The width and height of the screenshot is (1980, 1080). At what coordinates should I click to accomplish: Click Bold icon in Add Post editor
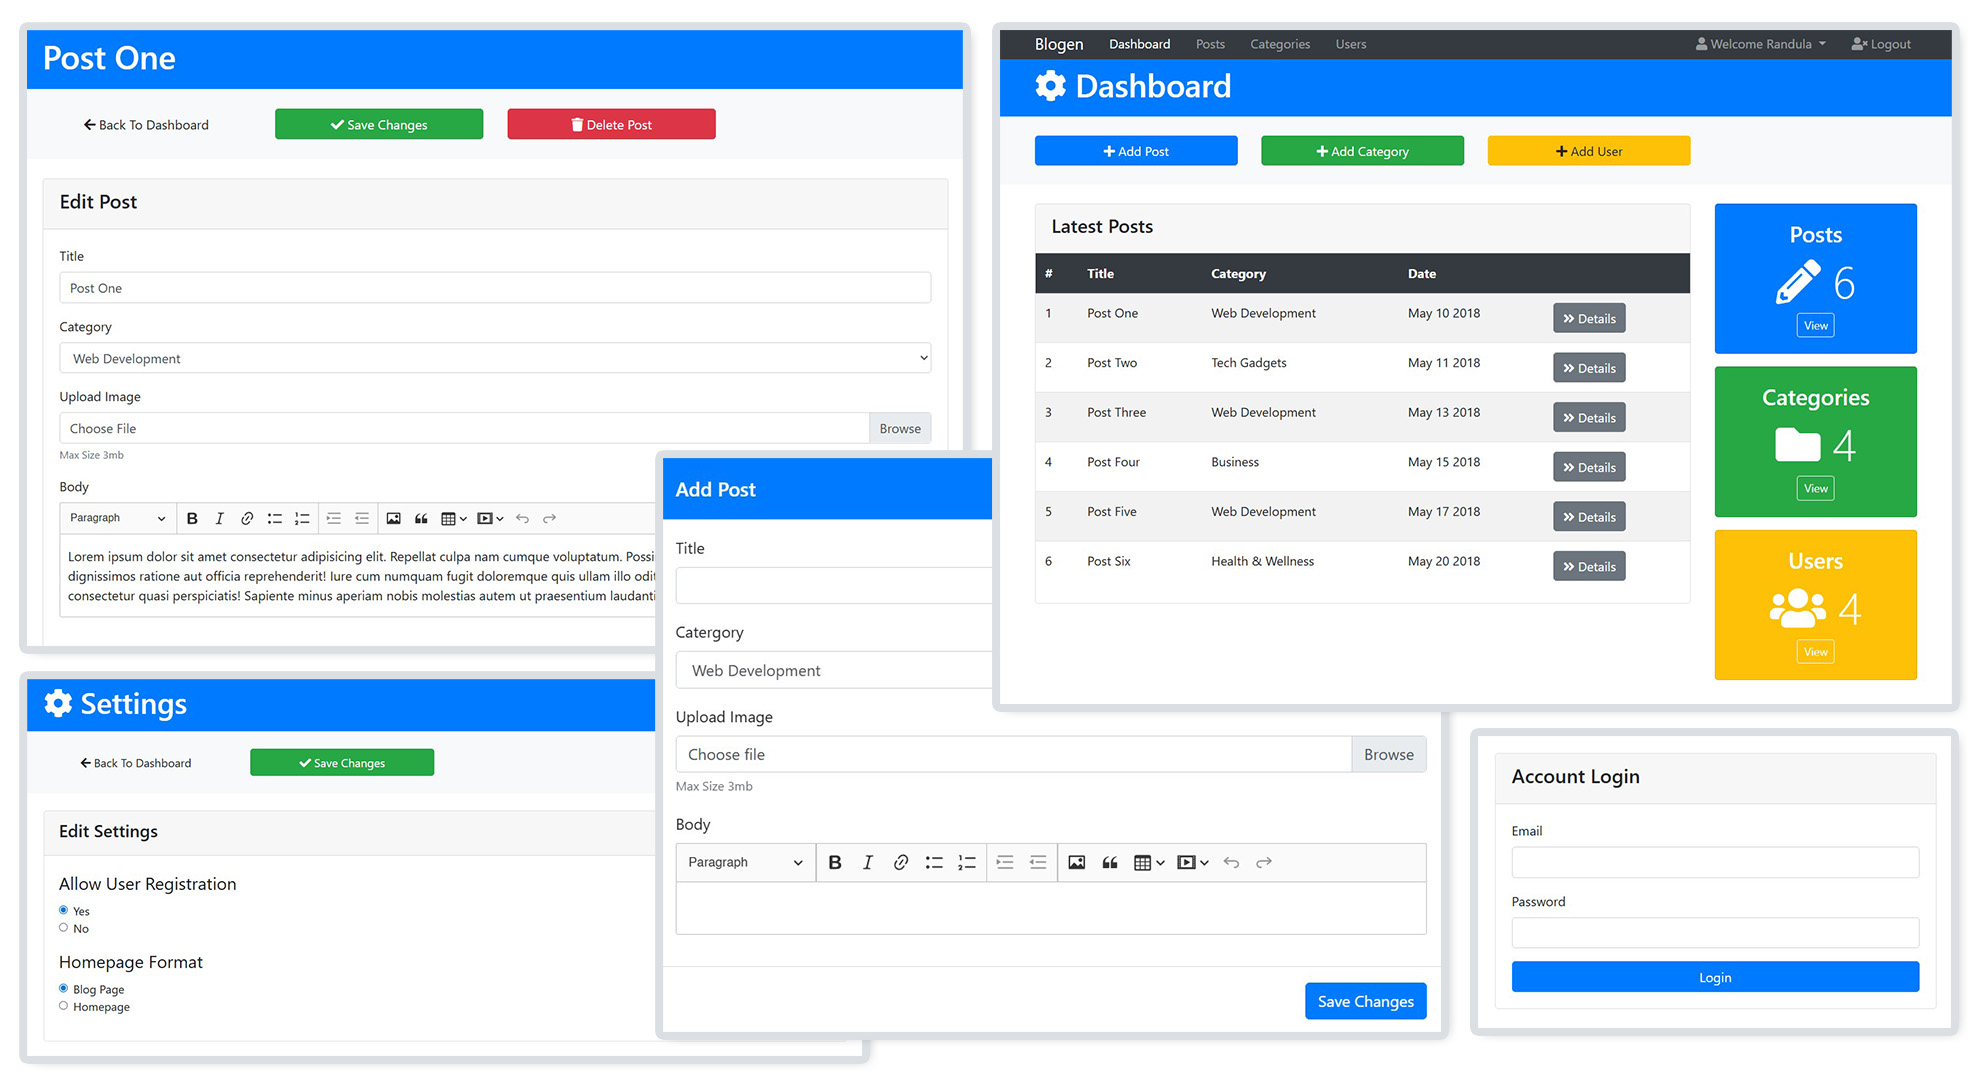point(835,862)
